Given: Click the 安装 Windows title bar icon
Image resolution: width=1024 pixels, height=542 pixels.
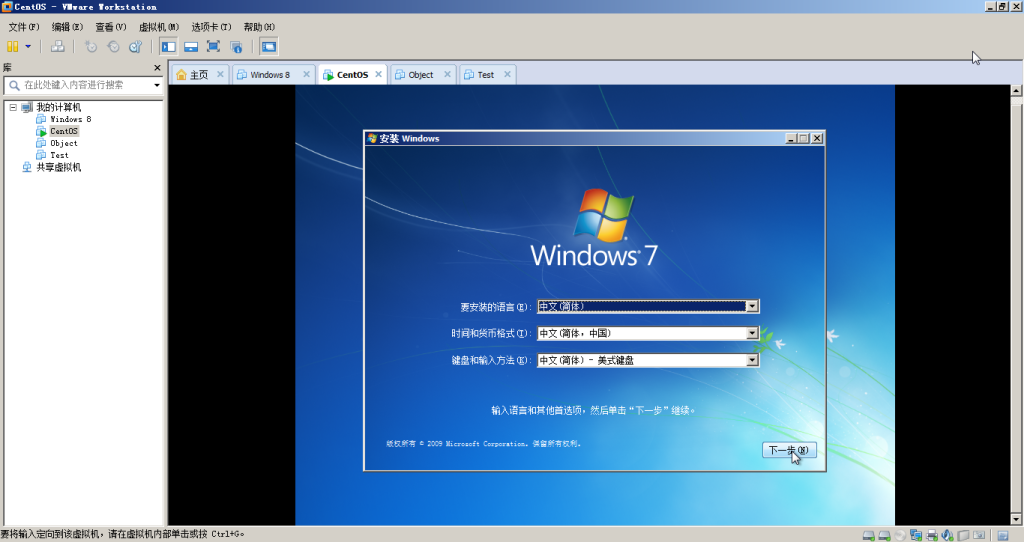Looking at the screenshot, I should coord(372,138).
